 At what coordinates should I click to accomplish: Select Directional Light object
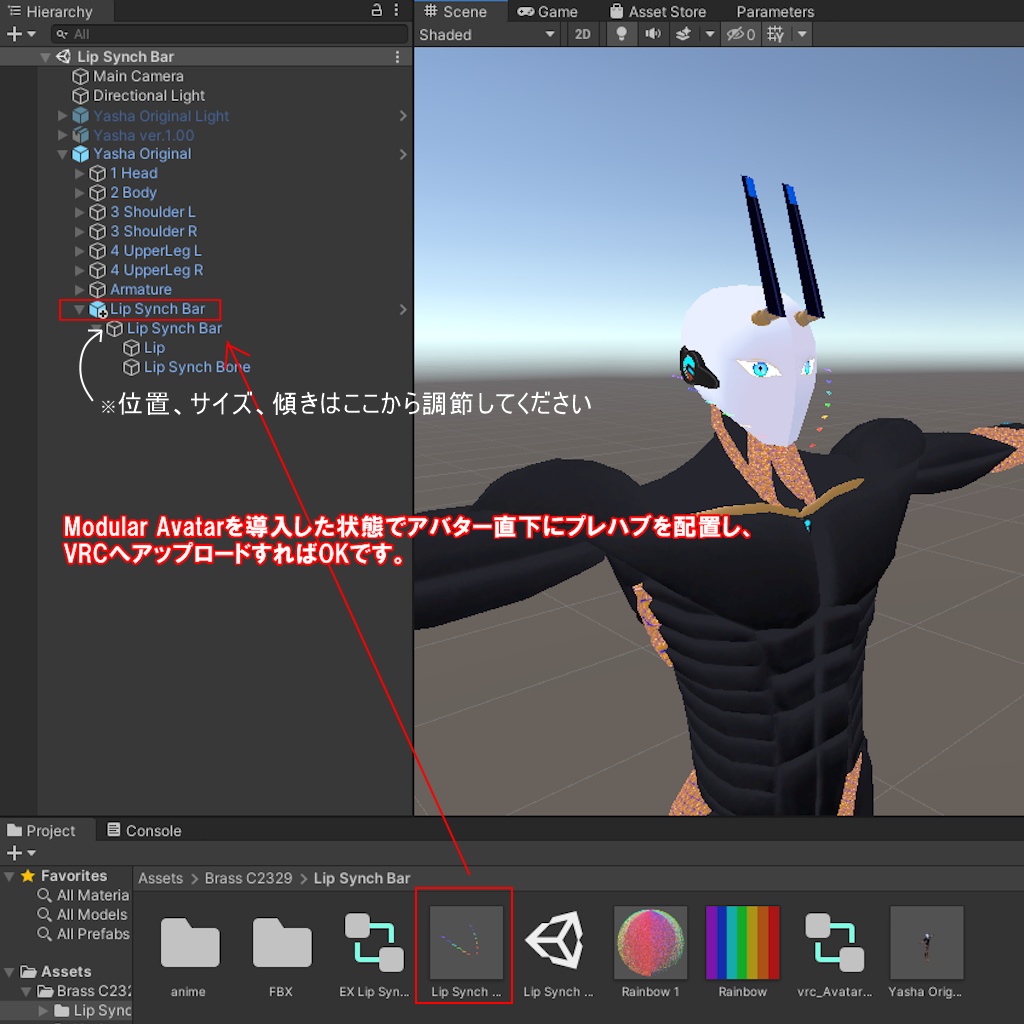148,96
